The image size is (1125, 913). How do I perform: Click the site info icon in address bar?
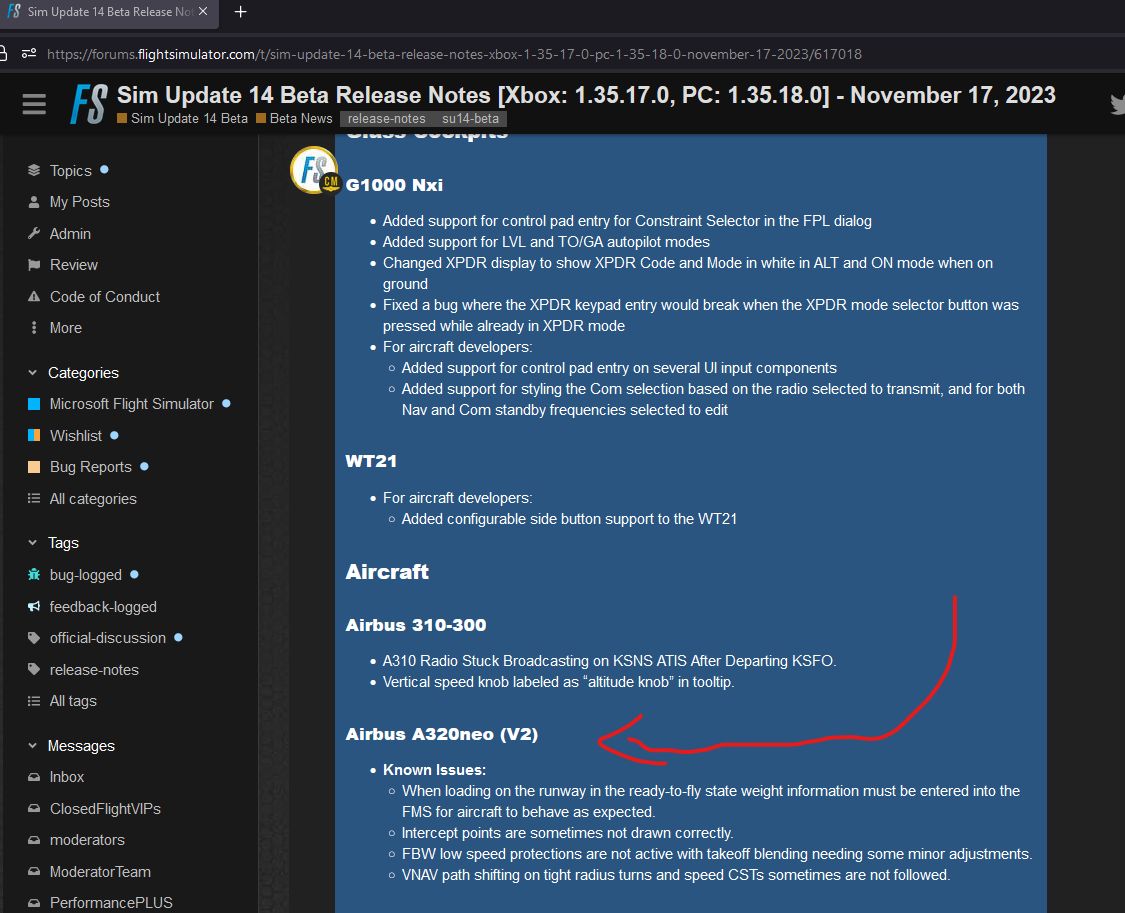[x=28, y=54]
